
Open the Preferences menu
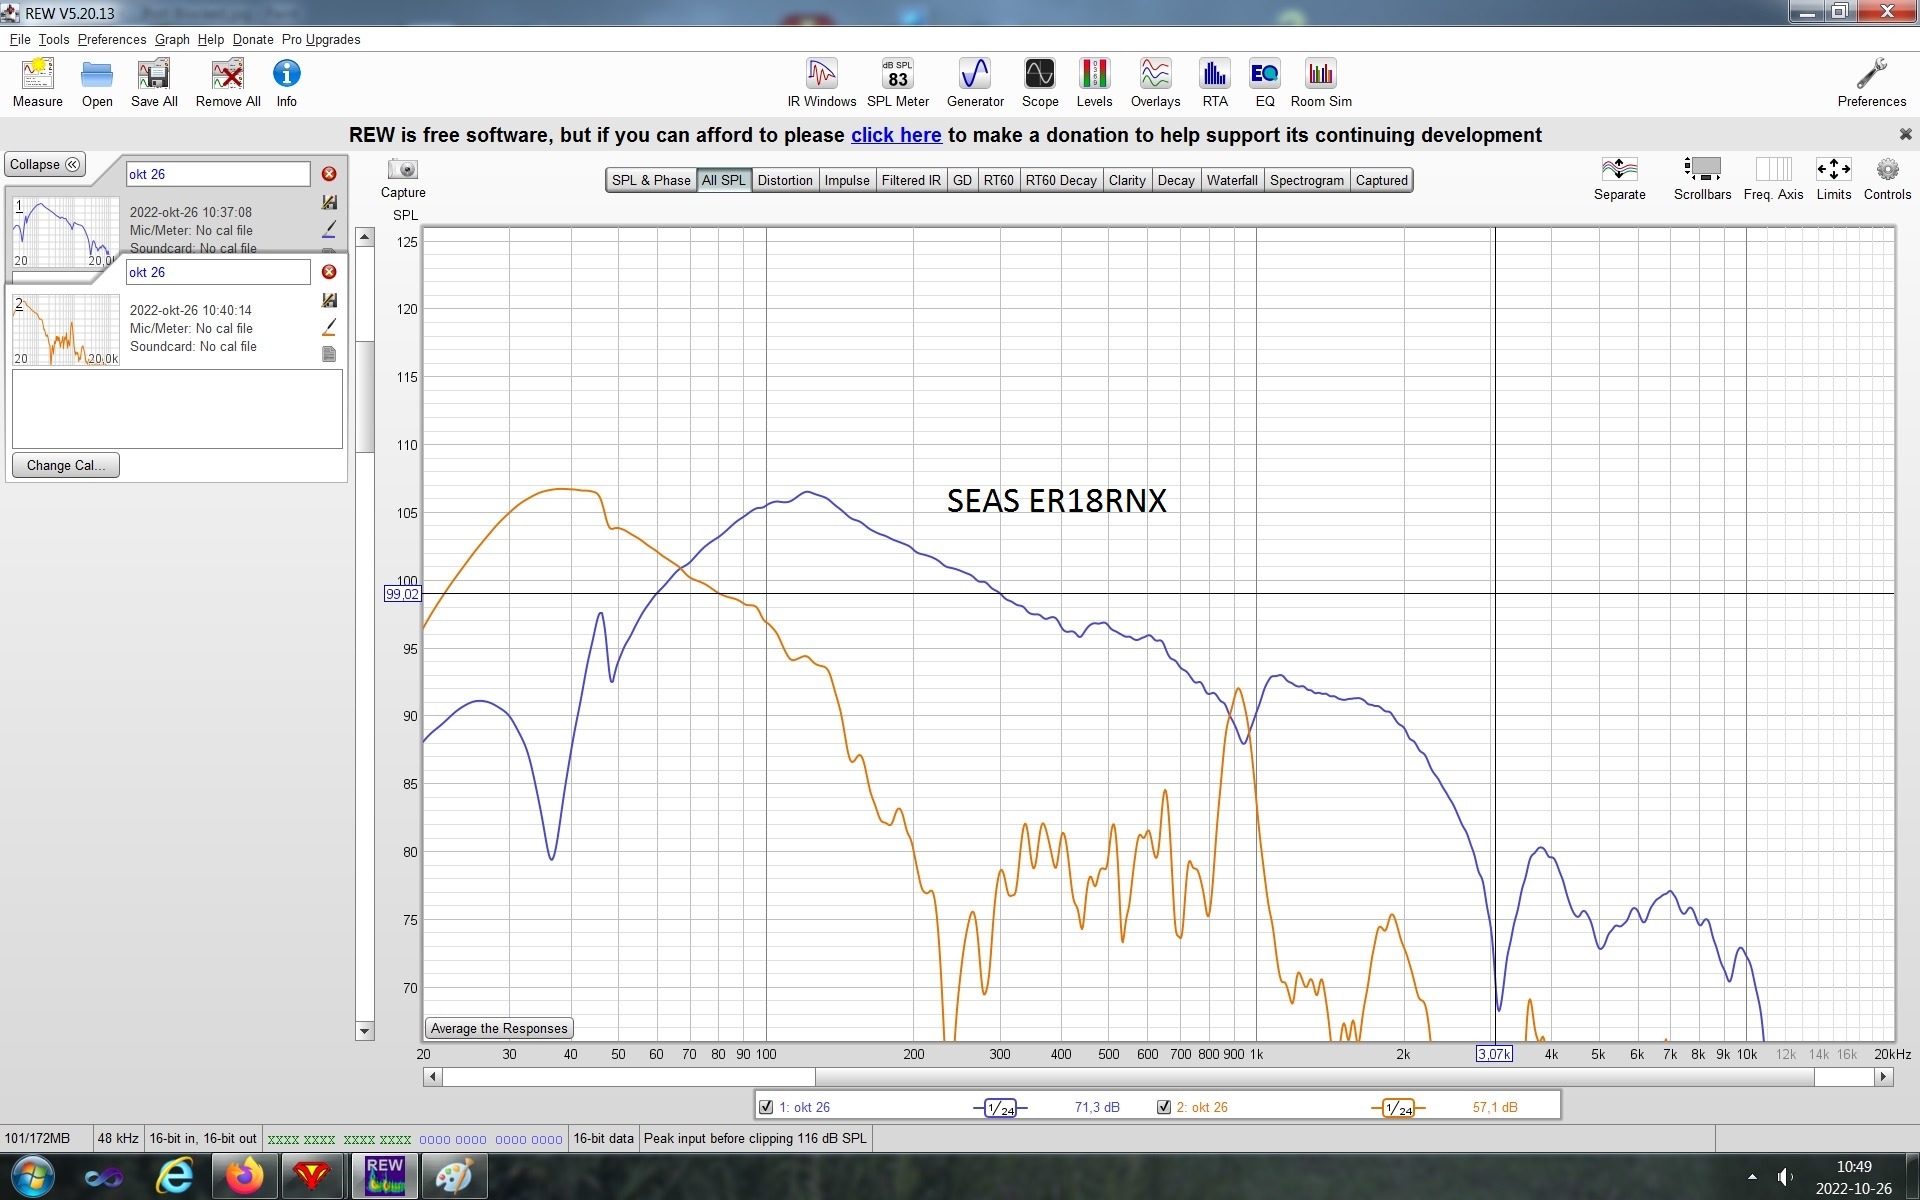click(112, 39)
